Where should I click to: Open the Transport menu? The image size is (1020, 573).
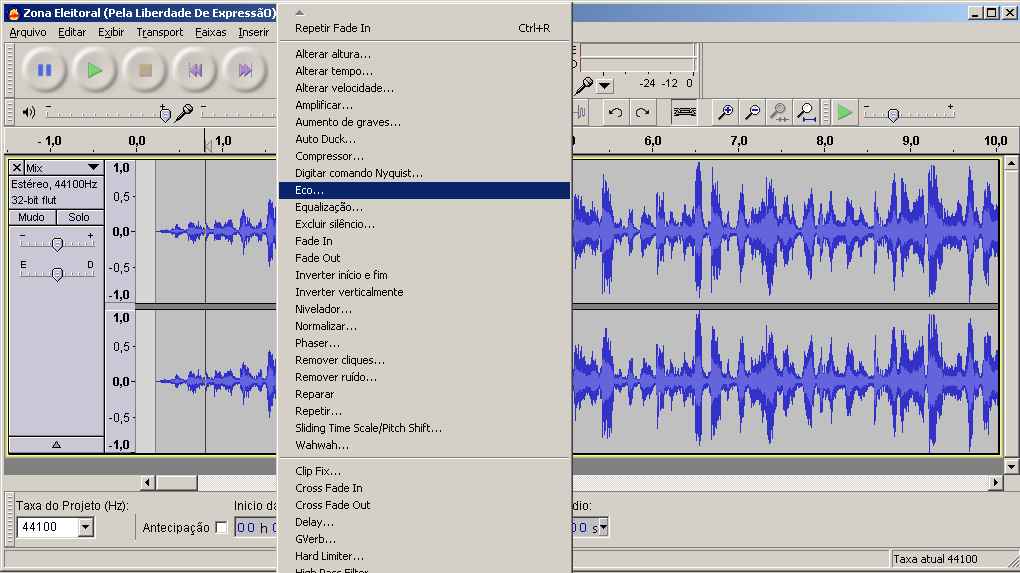(159, 32)
